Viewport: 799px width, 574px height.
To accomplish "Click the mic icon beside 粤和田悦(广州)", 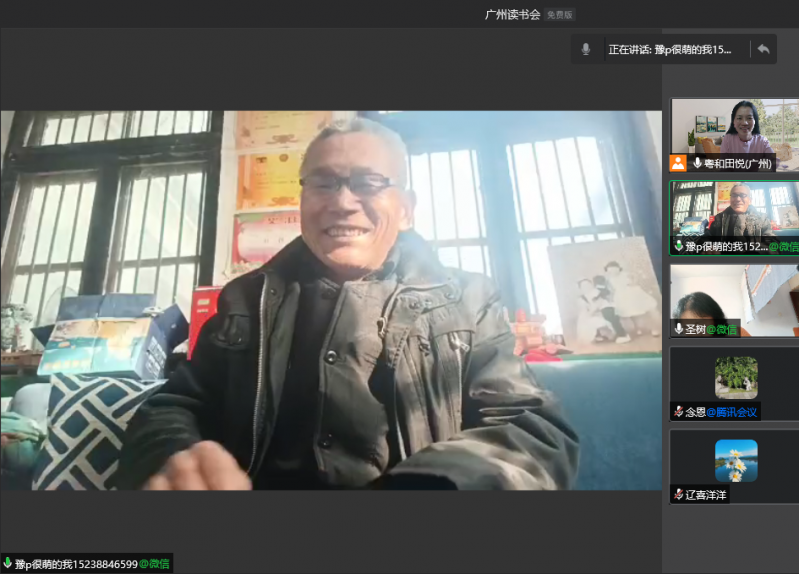I will click(x=697, y=163).
